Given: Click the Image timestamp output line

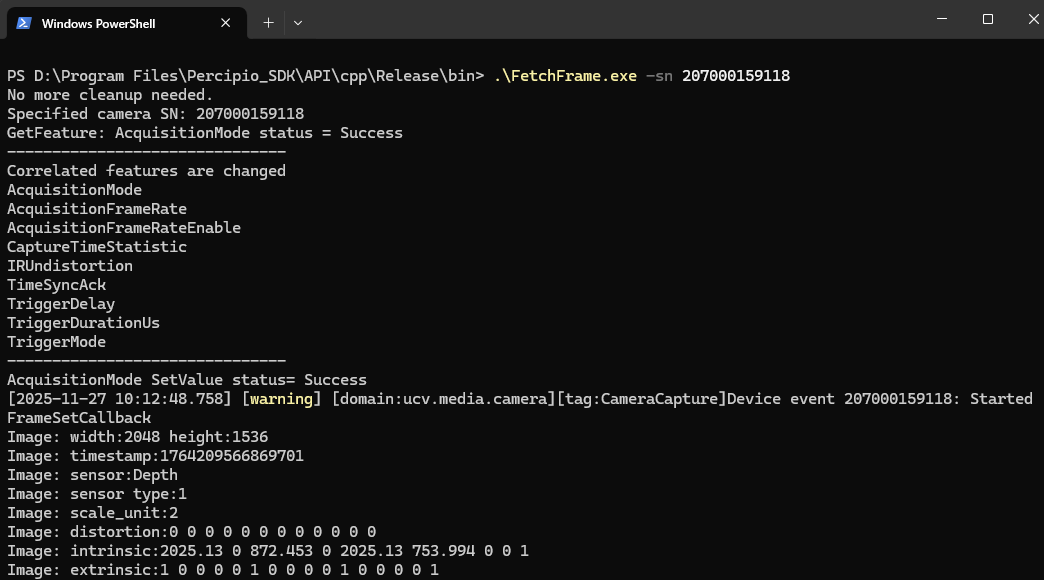Looking at the screenshot, I should 155,456.
